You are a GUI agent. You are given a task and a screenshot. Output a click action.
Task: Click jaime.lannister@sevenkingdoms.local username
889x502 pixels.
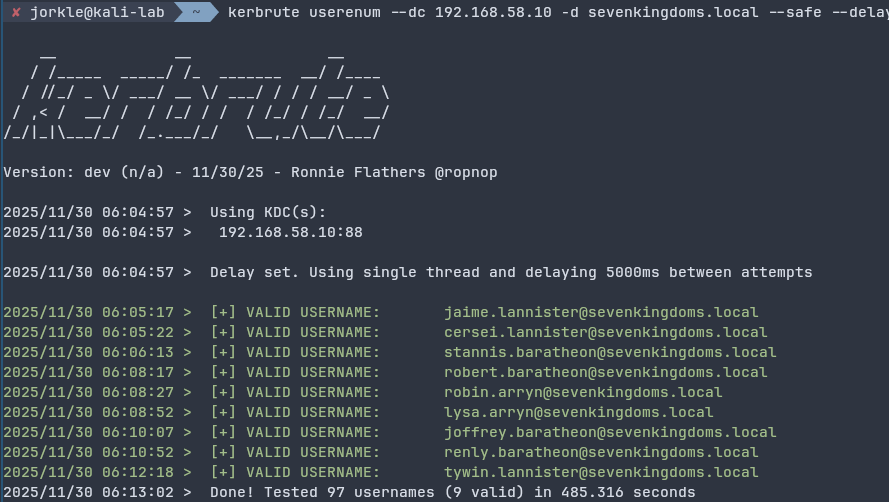(601, 312)
